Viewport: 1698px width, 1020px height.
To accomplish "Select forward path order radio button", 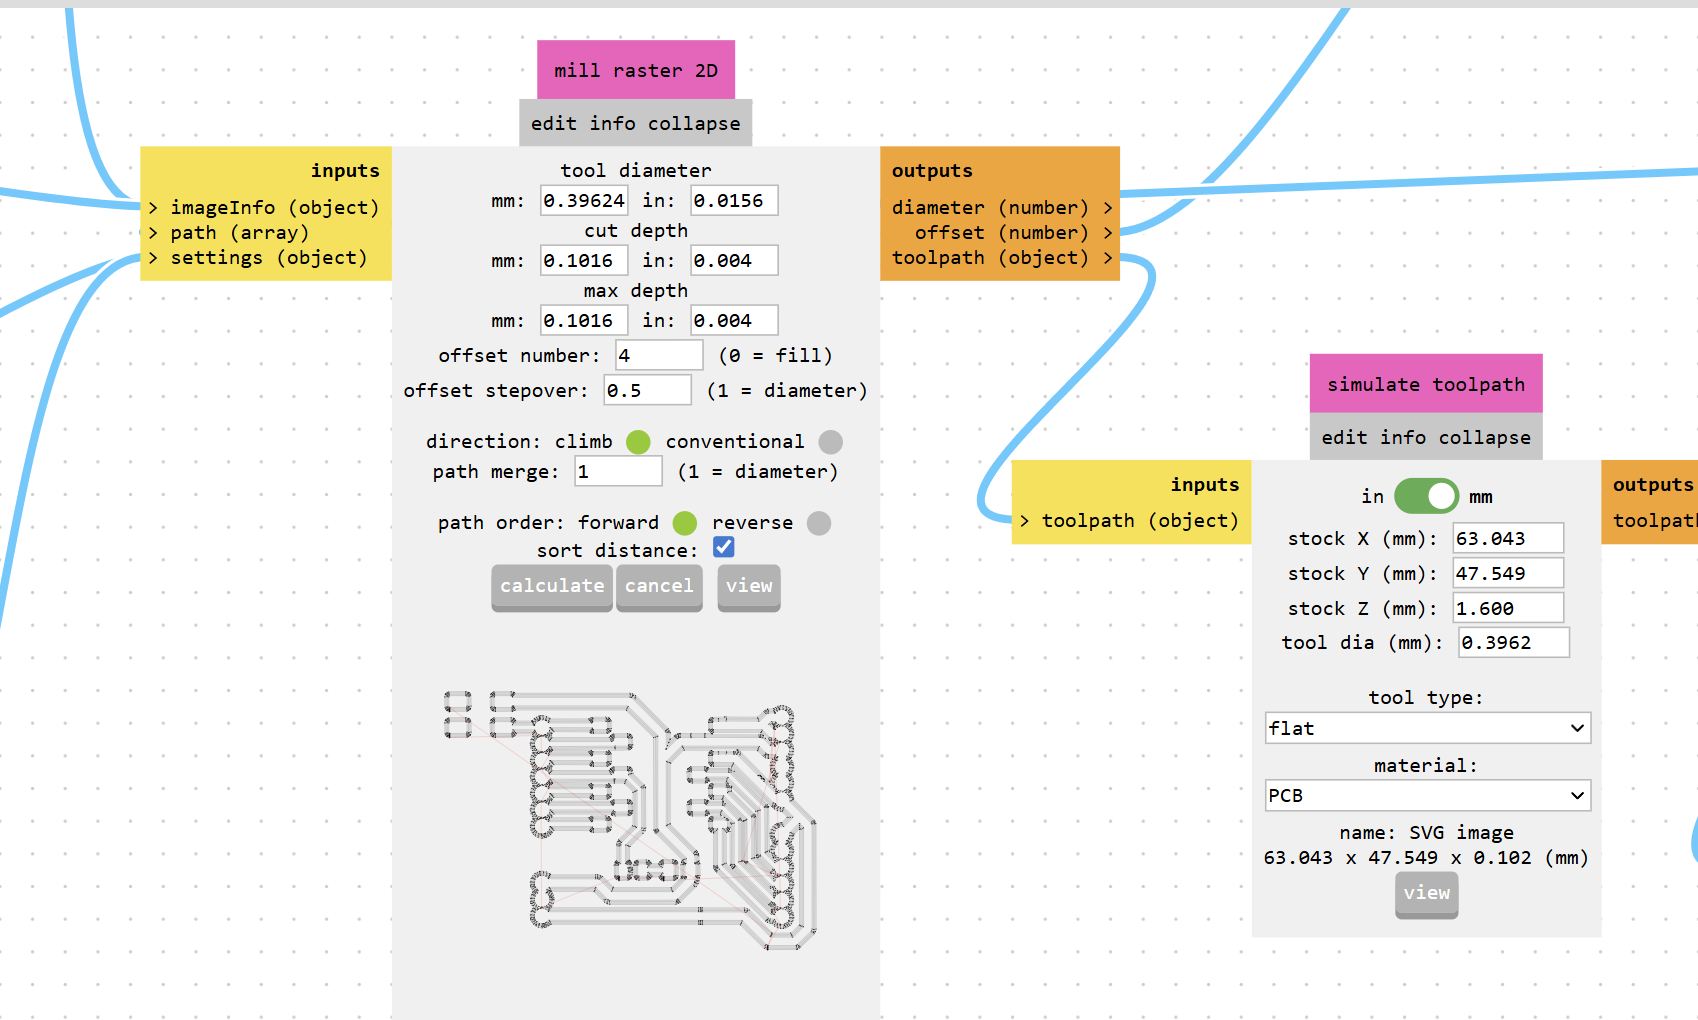I will (684, 523).
